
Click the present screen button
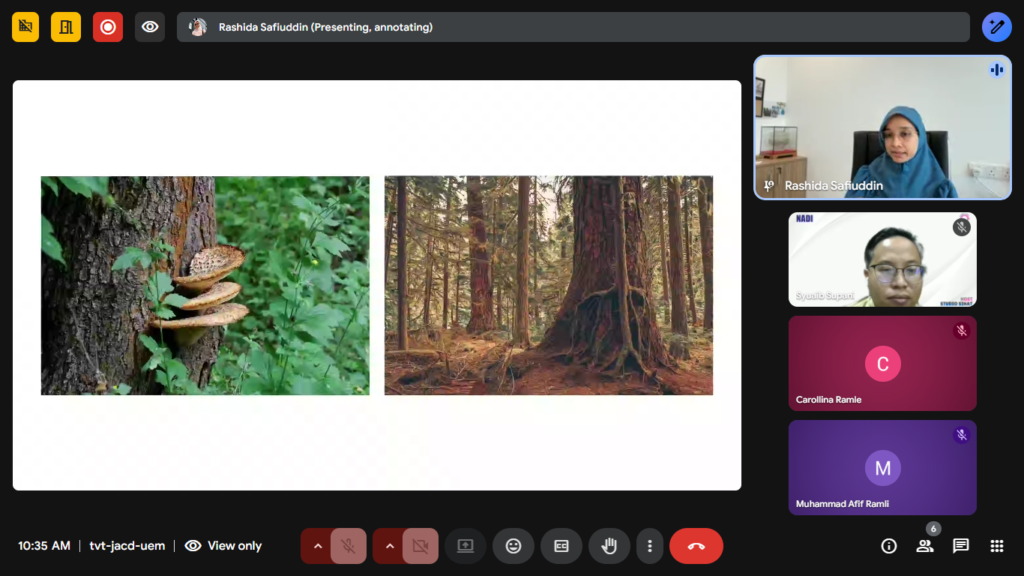465,546
